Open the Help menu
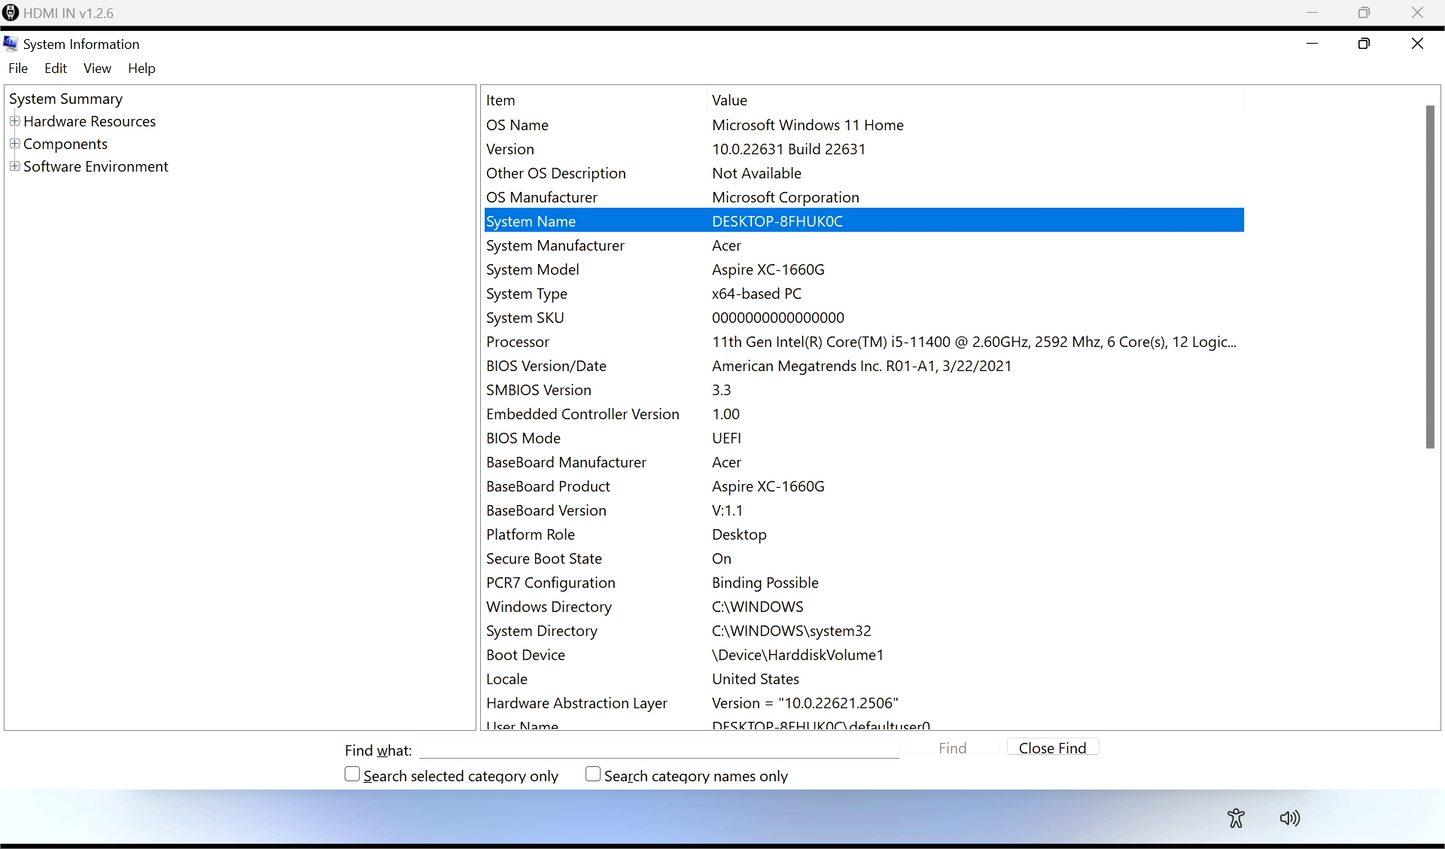Screen dimensions: 1445x849 tap(142, 68)
